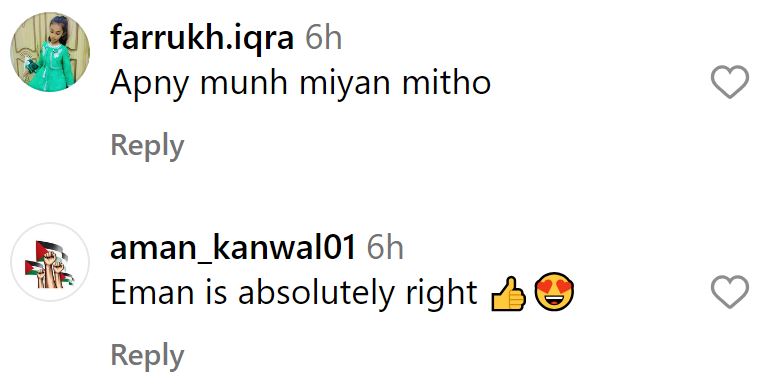Click the heart-eyes emoji in the comment
This screenshot has height=392, width=767.
(554, 292)
